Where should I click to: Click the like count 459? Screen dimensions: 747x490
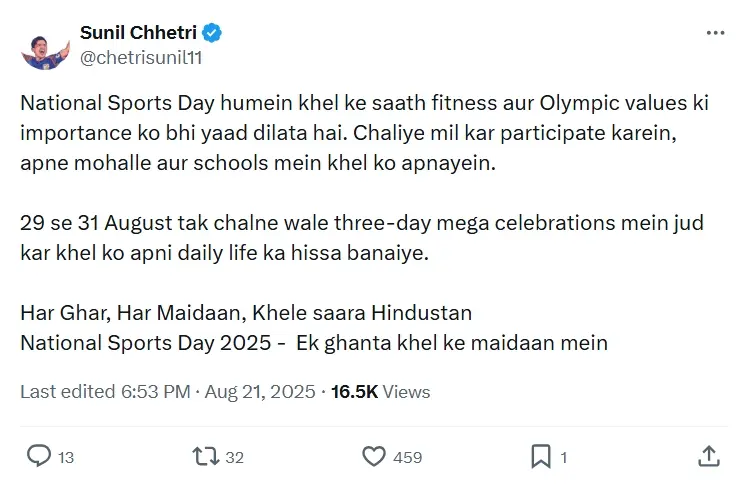point(407,457)
